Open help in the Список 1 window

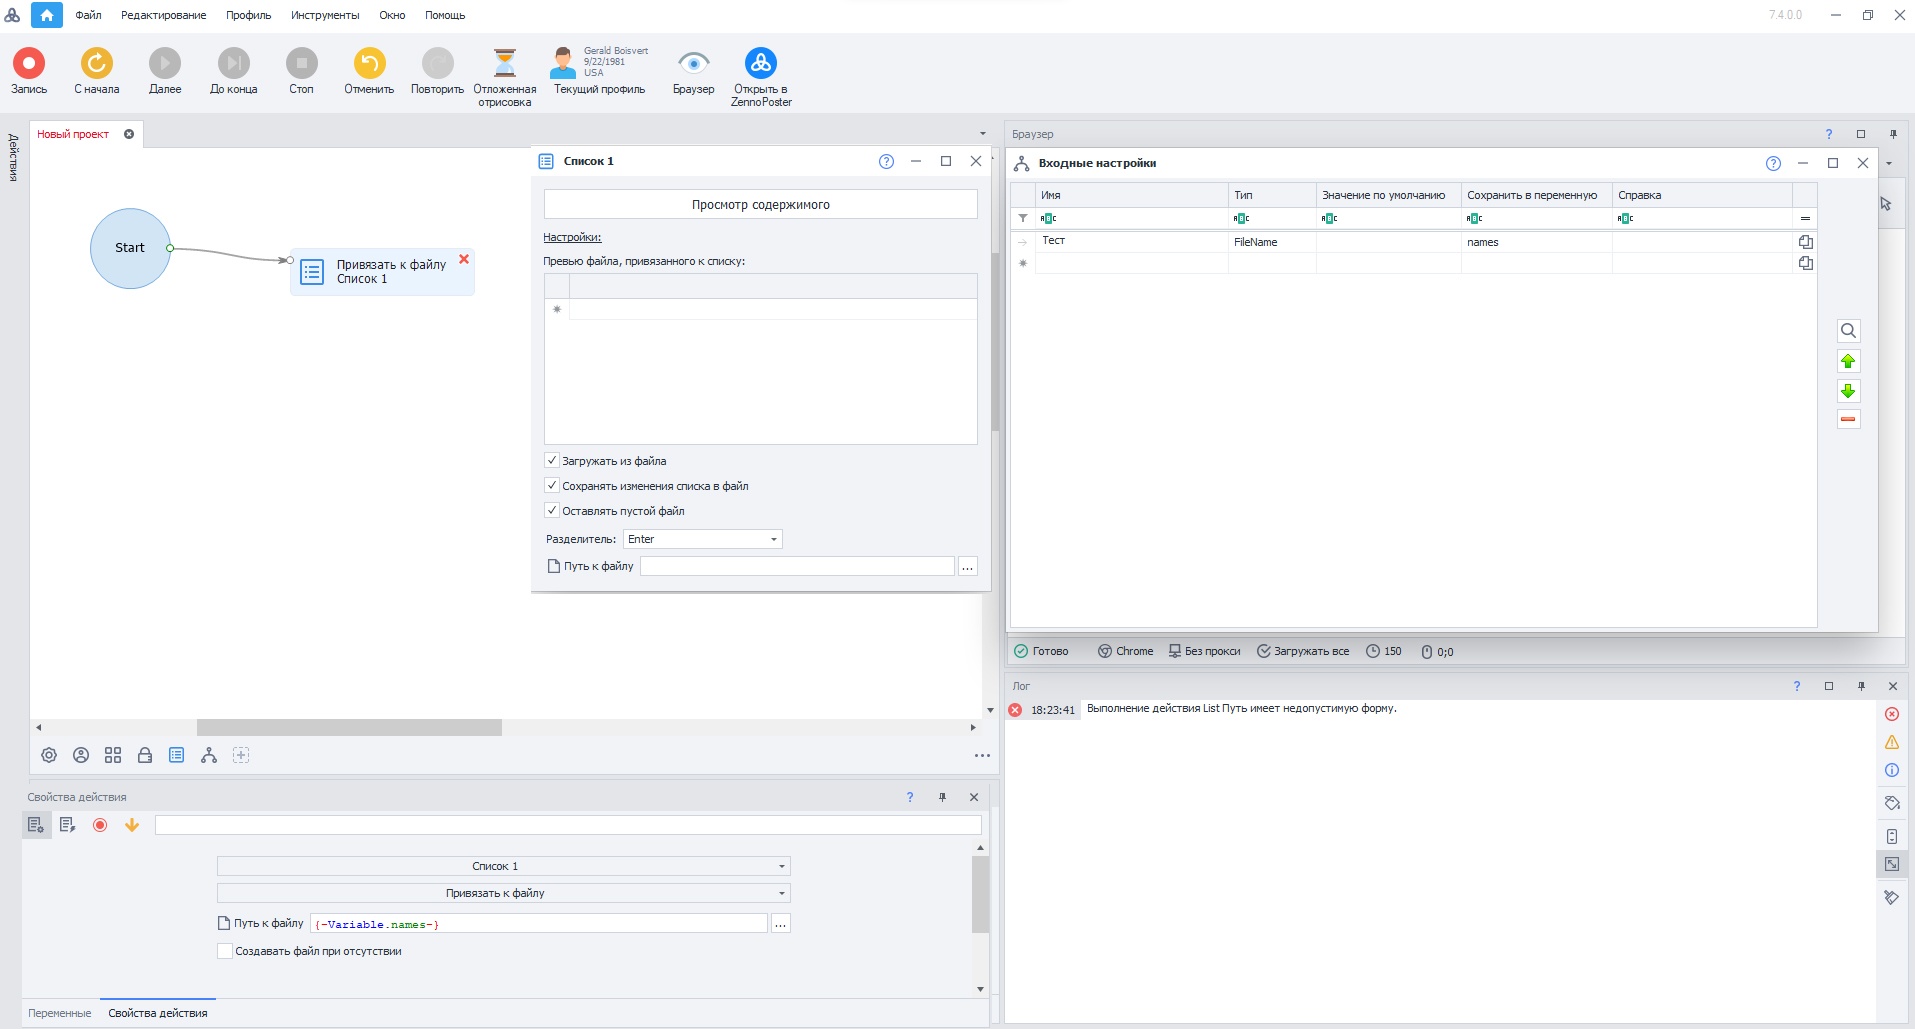pyautogui.click(x=886, y=161)
